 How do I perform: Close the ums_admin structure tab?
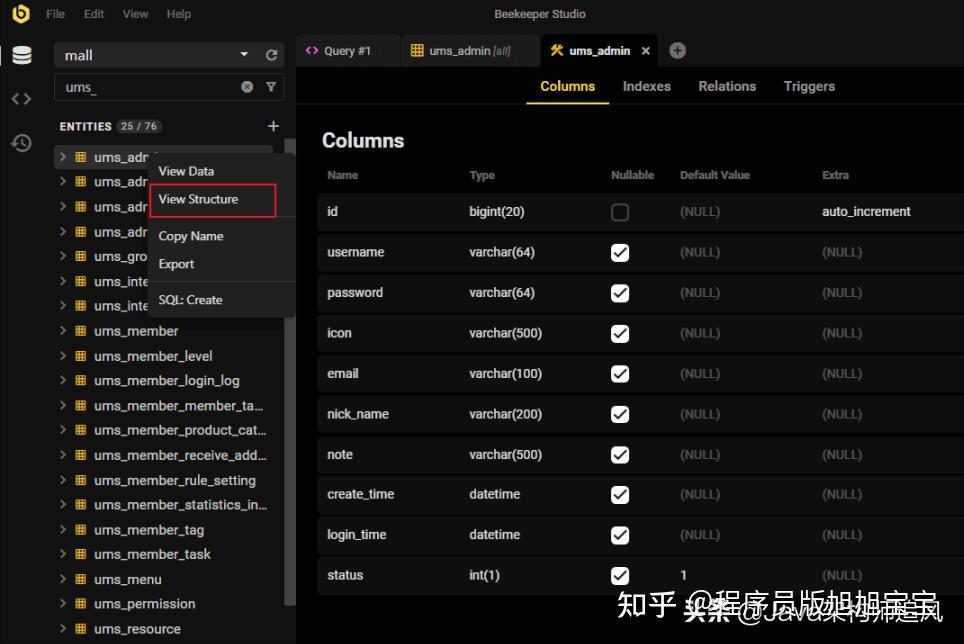[x=646, y=51]
